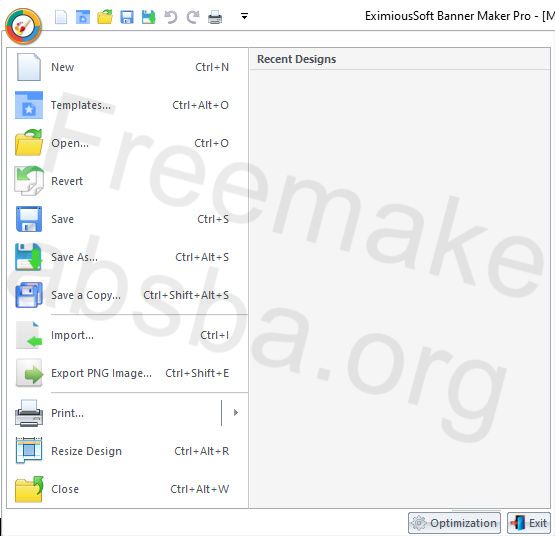Choose Import... menu entry
This screenshot has width=555, height=536.
tap(127, 335)
